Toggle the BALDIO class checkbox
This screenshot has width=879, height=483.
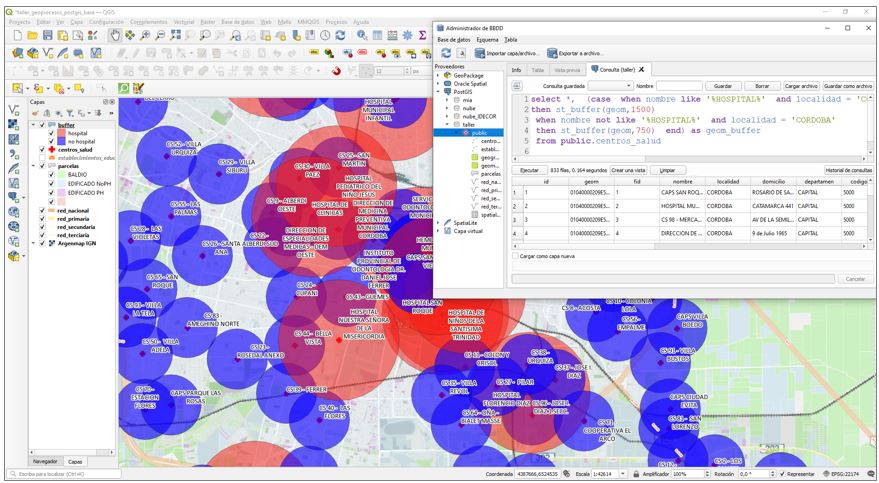pyautogui.click(x=51, y=175)
